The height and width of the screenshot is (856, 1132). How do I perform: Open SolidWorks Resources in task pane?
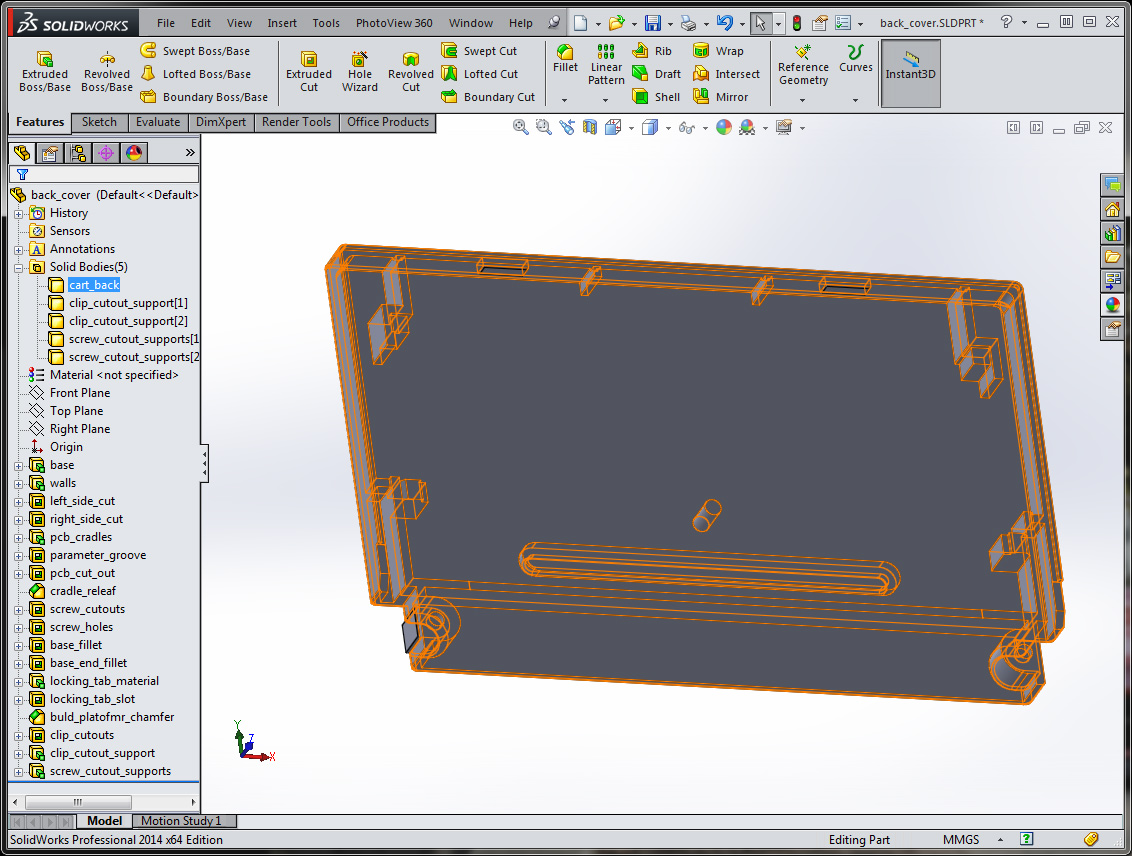click(1113, 209)
